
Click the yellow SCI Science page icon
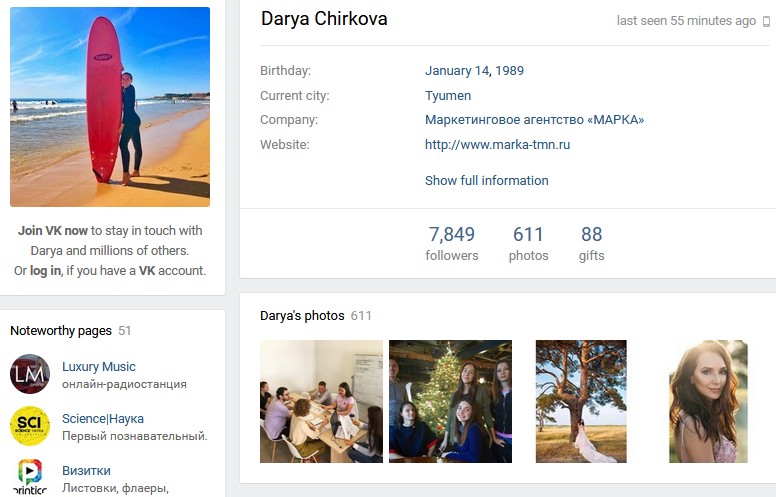coord(30,426)
